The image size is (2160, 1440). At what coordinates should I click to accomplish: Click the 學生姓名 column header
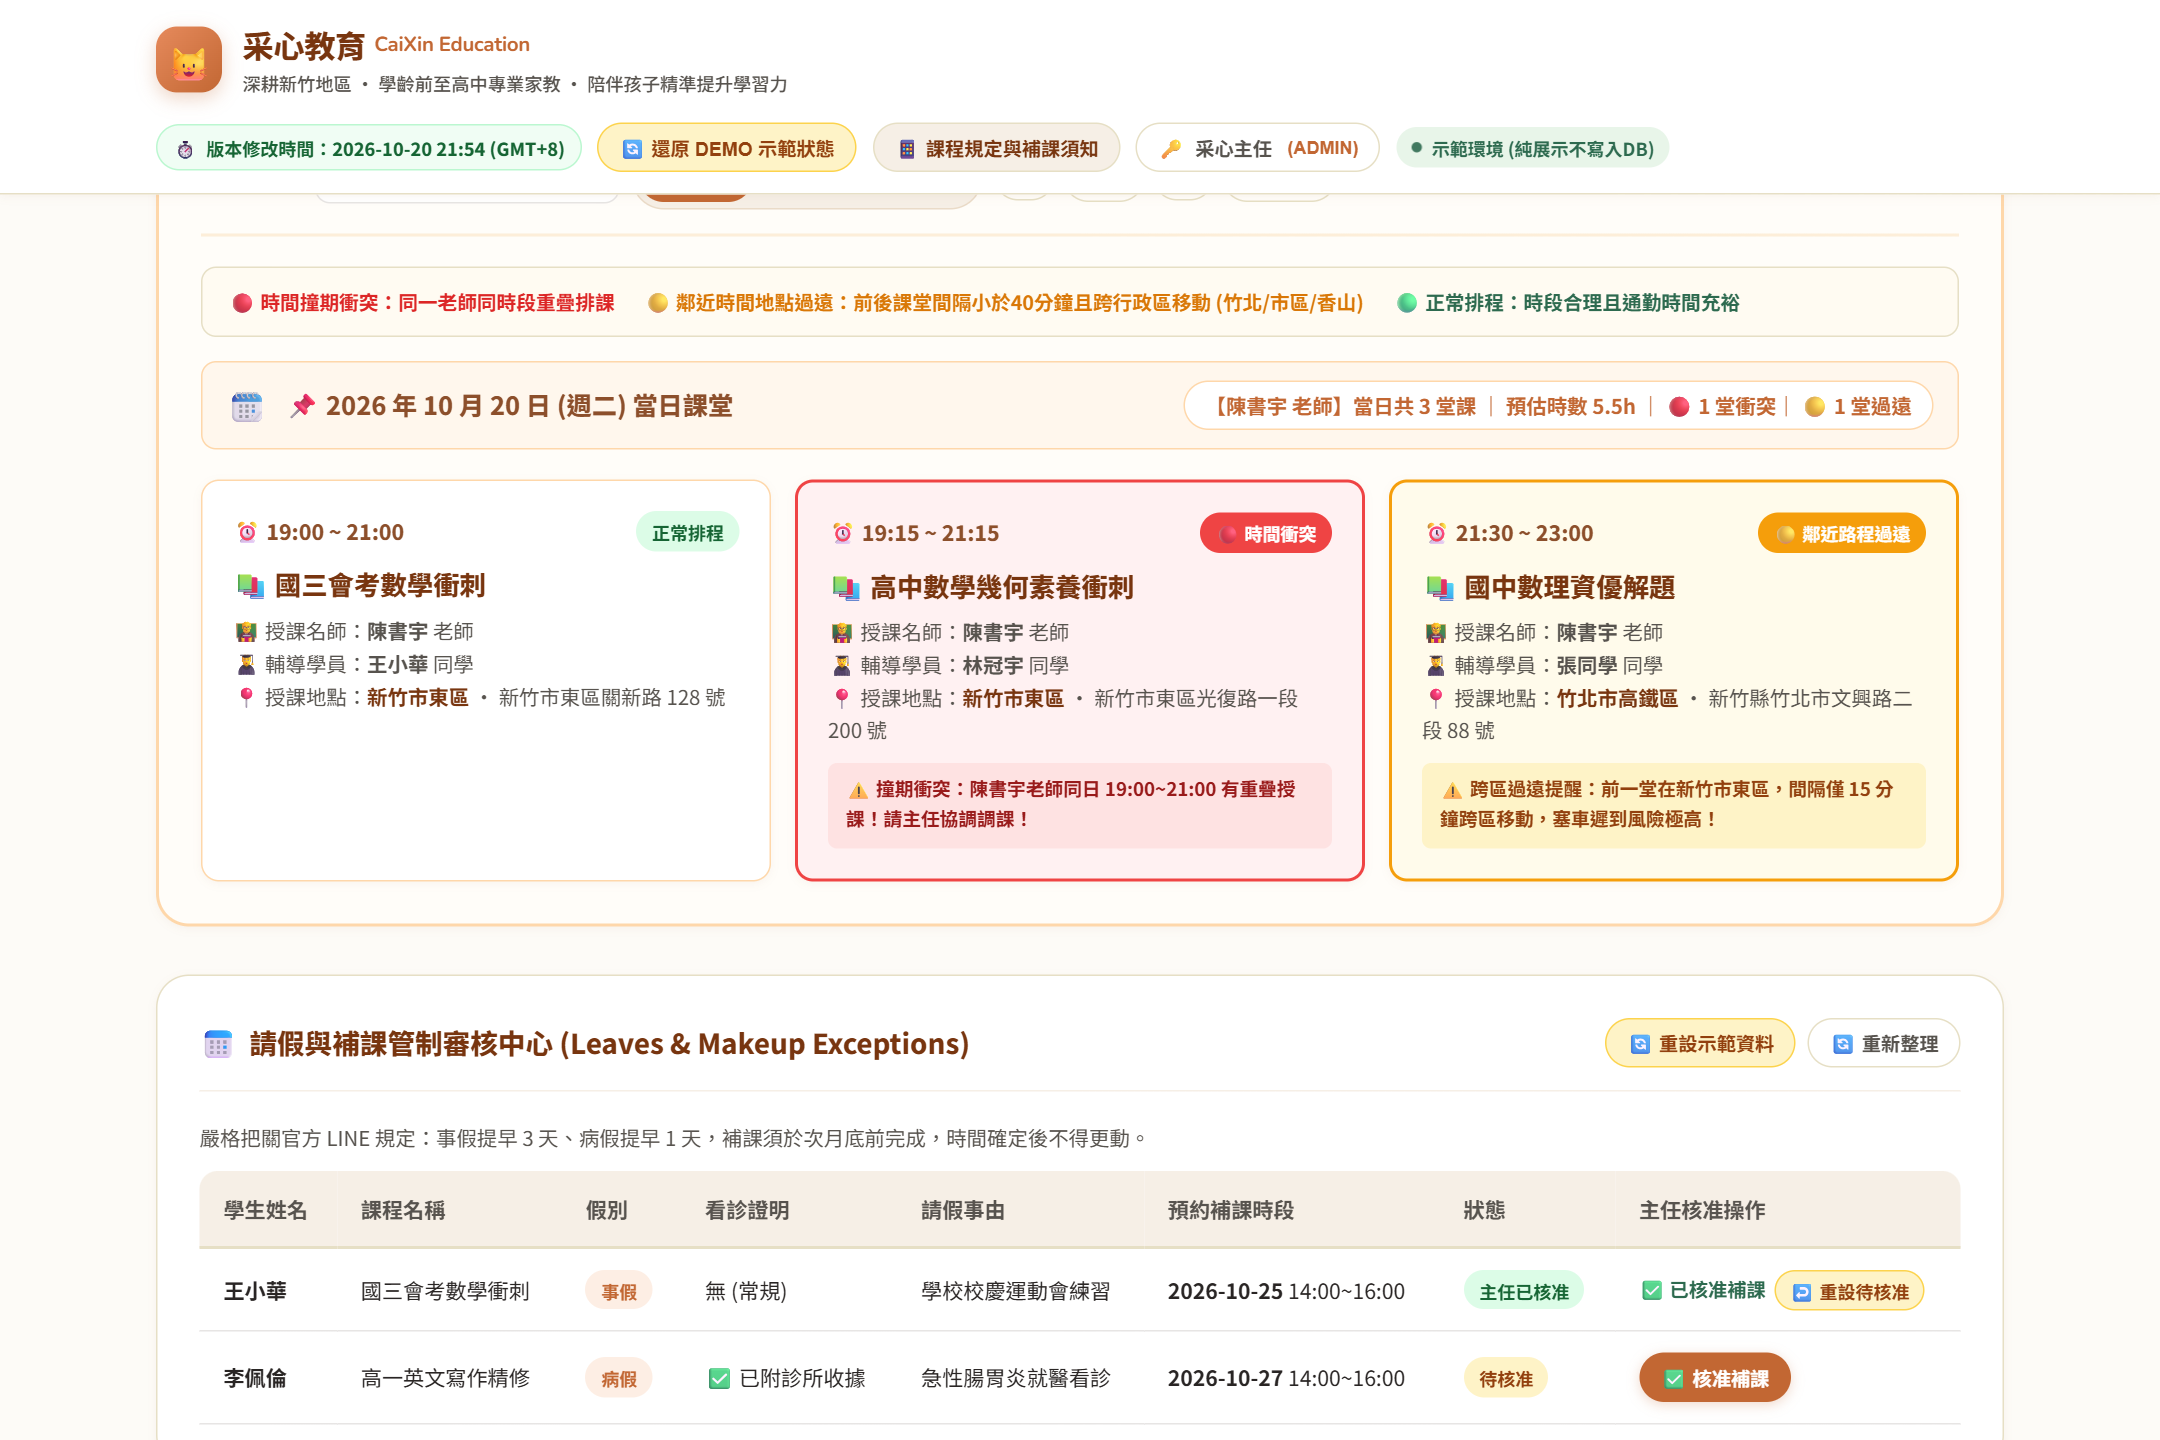point(265,1210)
